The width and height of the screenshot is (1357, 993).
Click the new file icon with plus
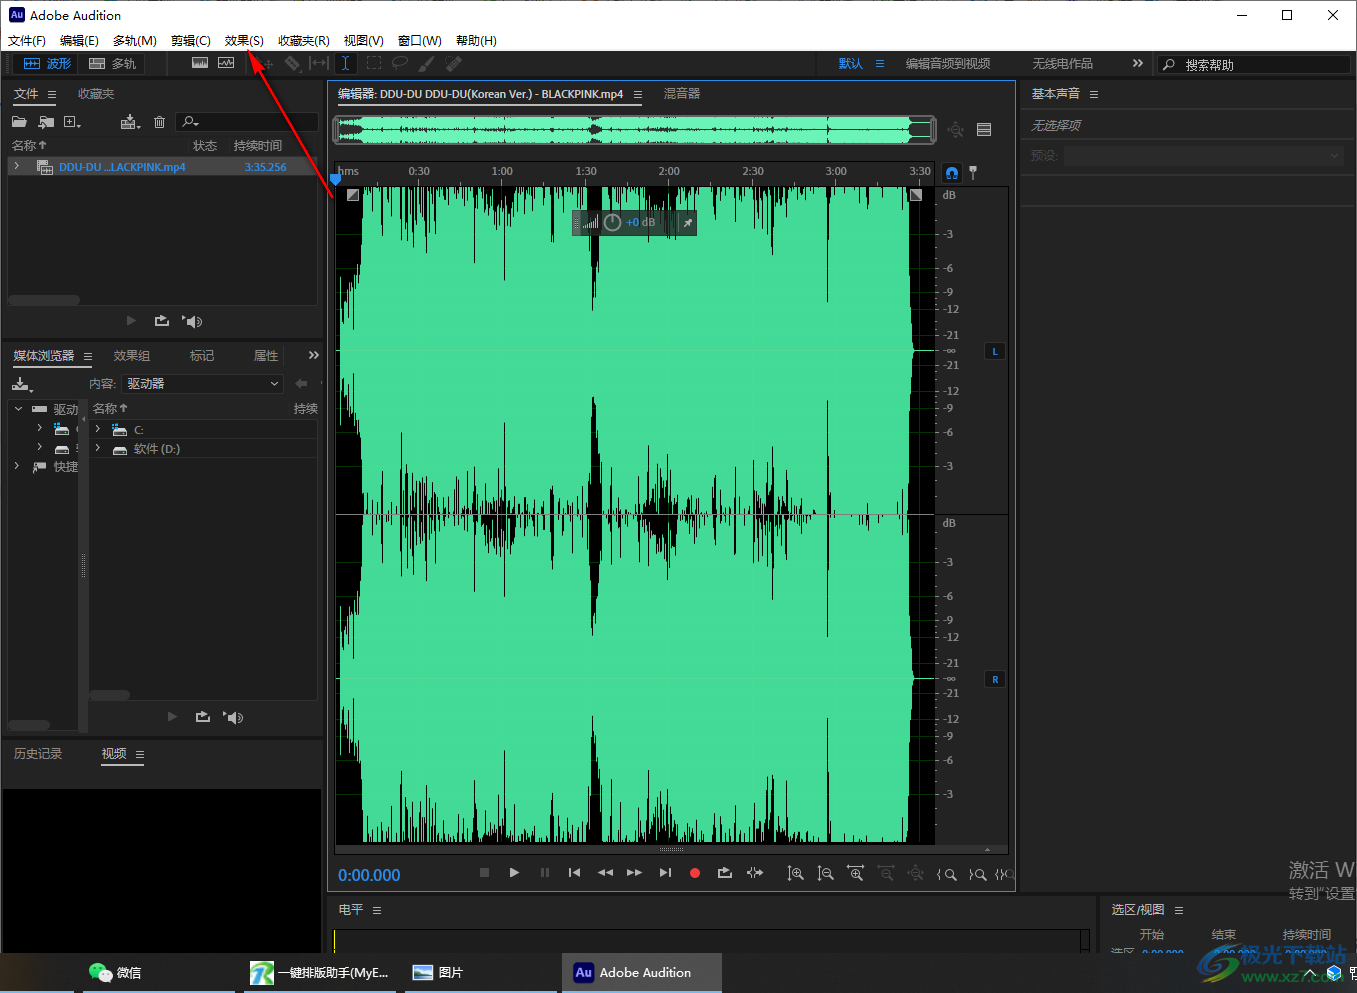coord(72,122)
